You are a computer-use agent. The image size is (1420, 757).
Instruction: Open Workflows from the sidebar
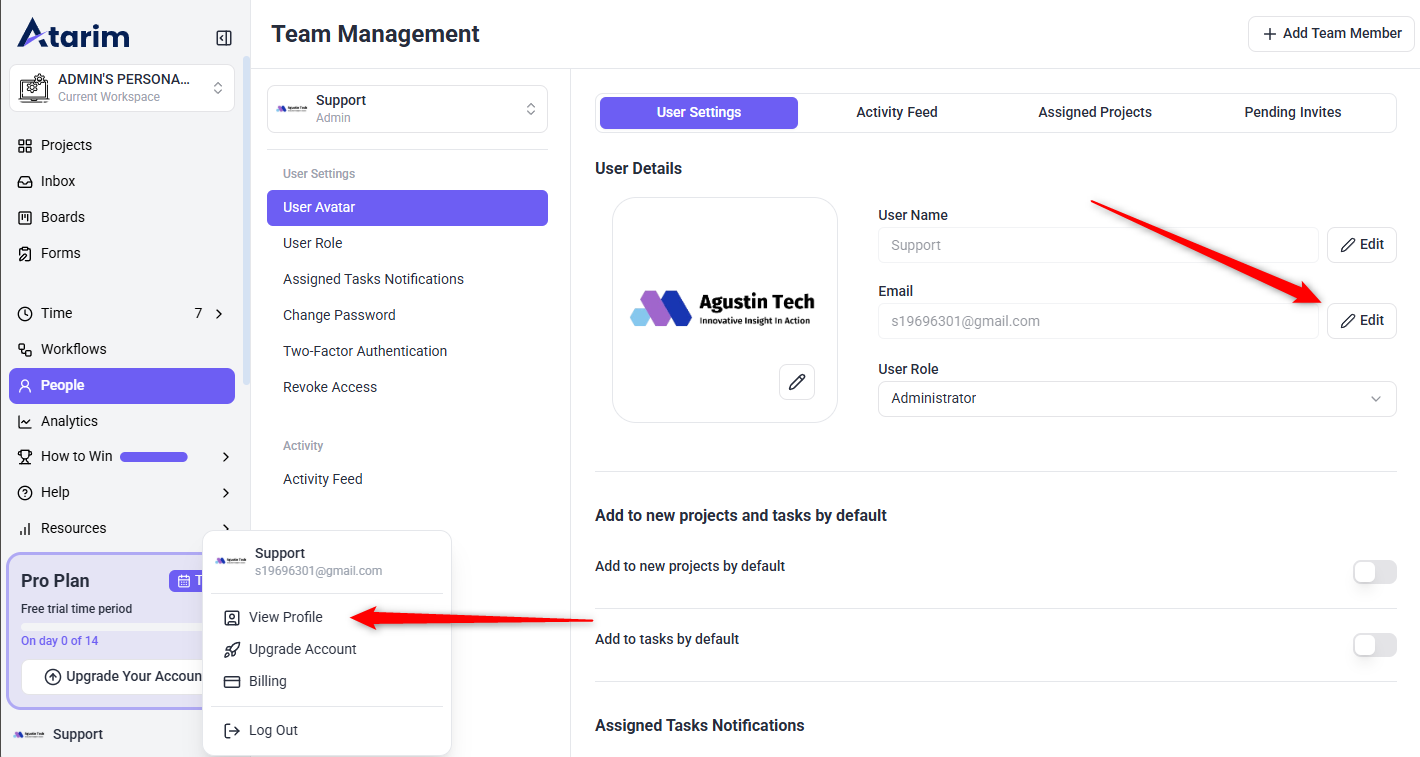(x=73, y=349)
